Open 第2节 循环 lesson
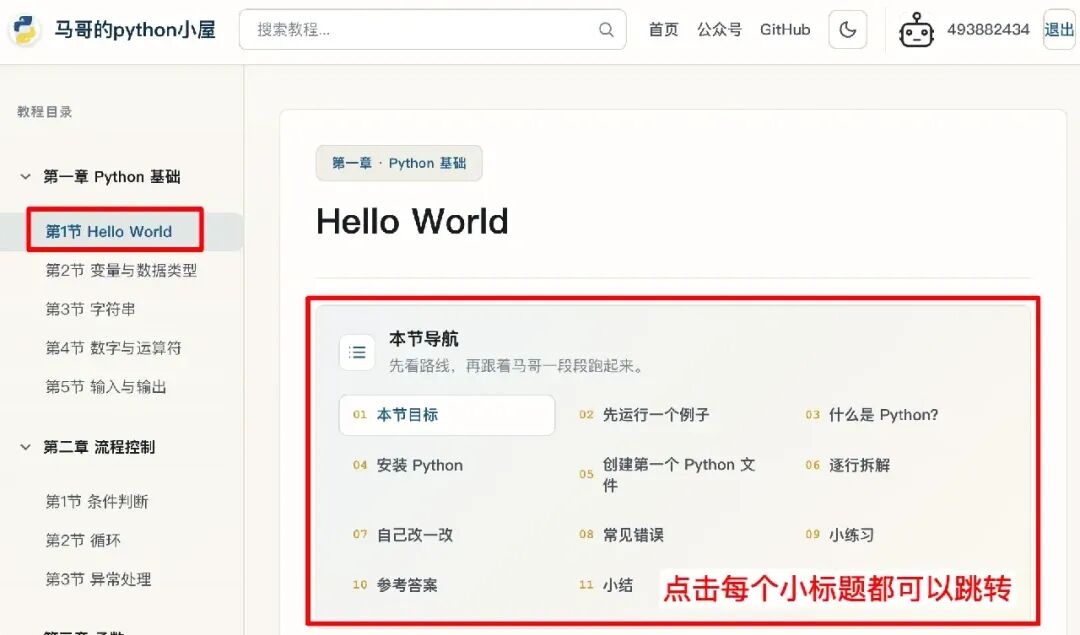 pos(83,541)
